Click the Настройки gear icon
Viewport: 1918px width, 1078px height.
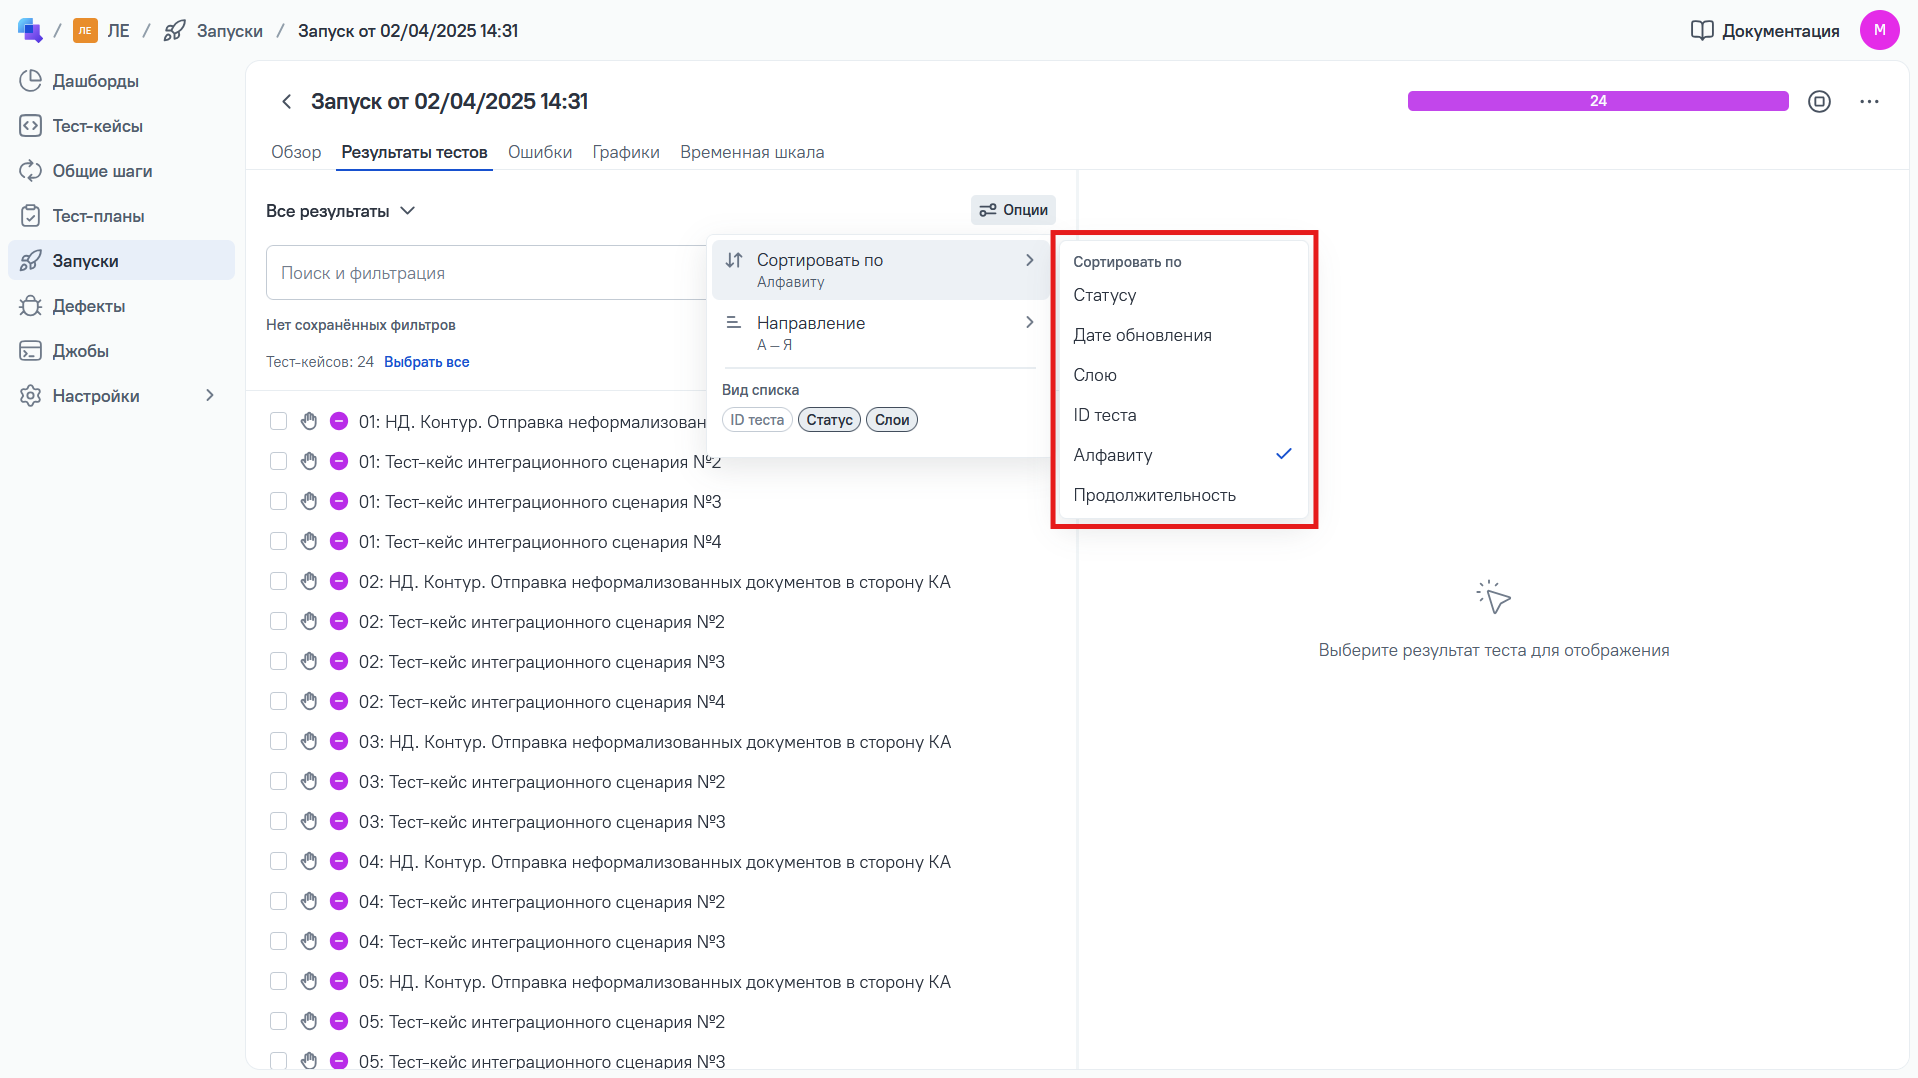coord(31,396)
